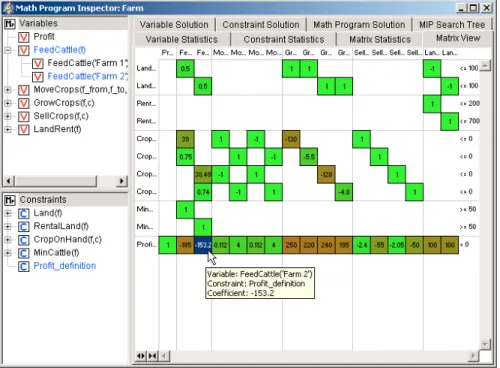Click the 38.48 coefficient matrix cell
Image resolution: width=500 pixels, height=368 pixels.
203,175
